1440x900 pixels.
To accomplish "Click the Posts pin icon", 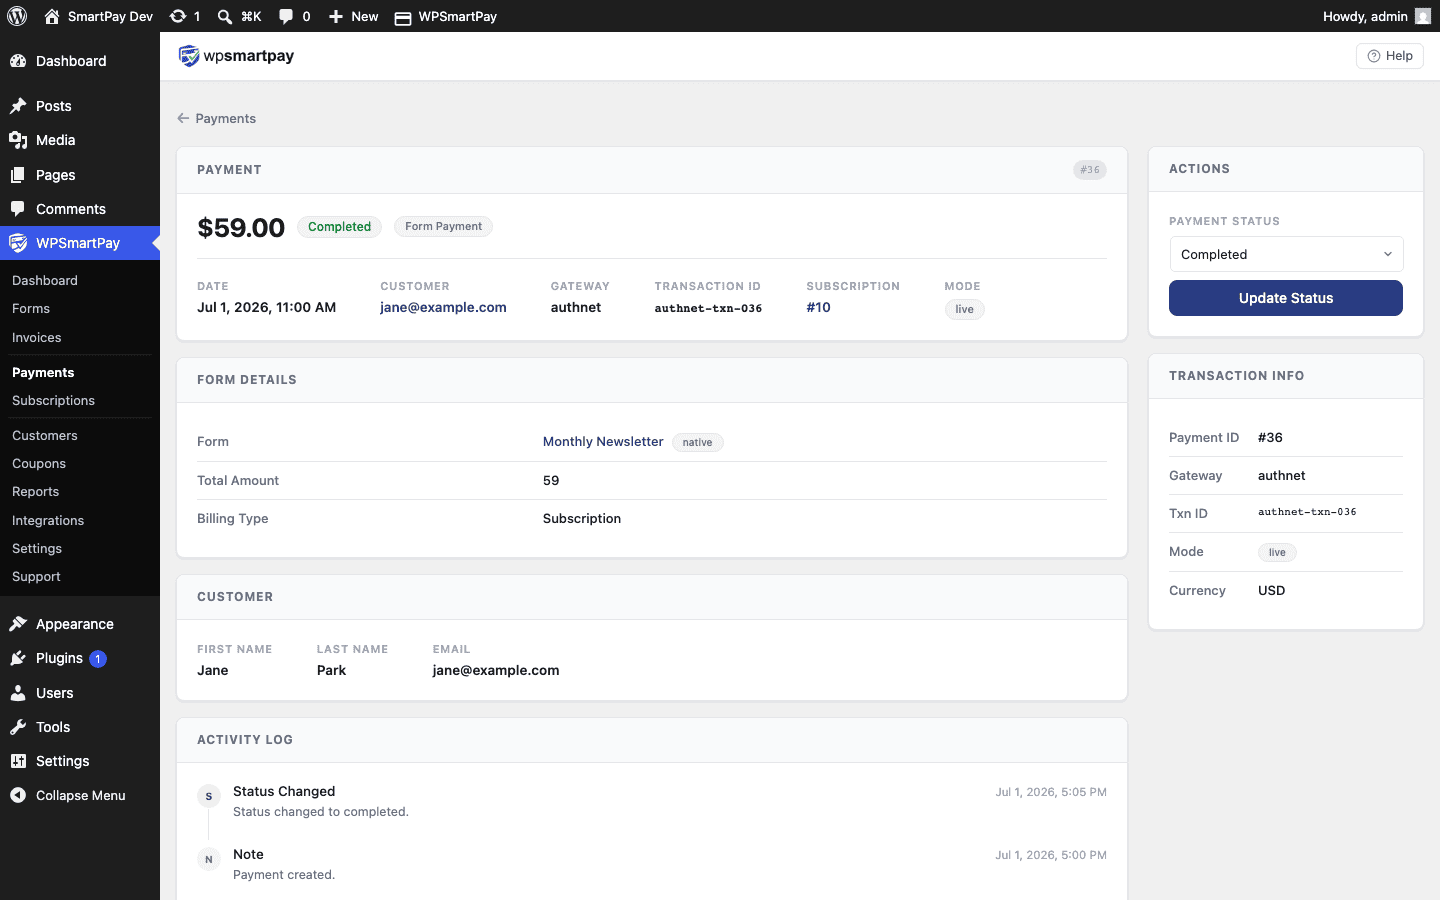I will point(18,106).
